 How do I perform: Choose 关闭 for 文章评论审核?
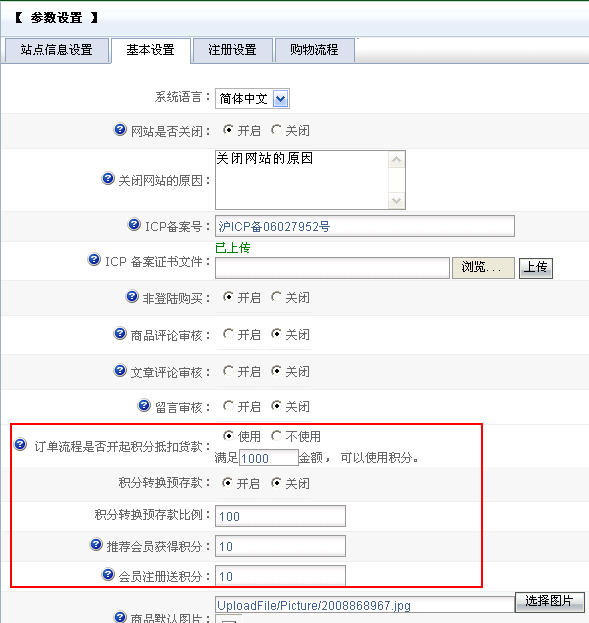[276, 371]
